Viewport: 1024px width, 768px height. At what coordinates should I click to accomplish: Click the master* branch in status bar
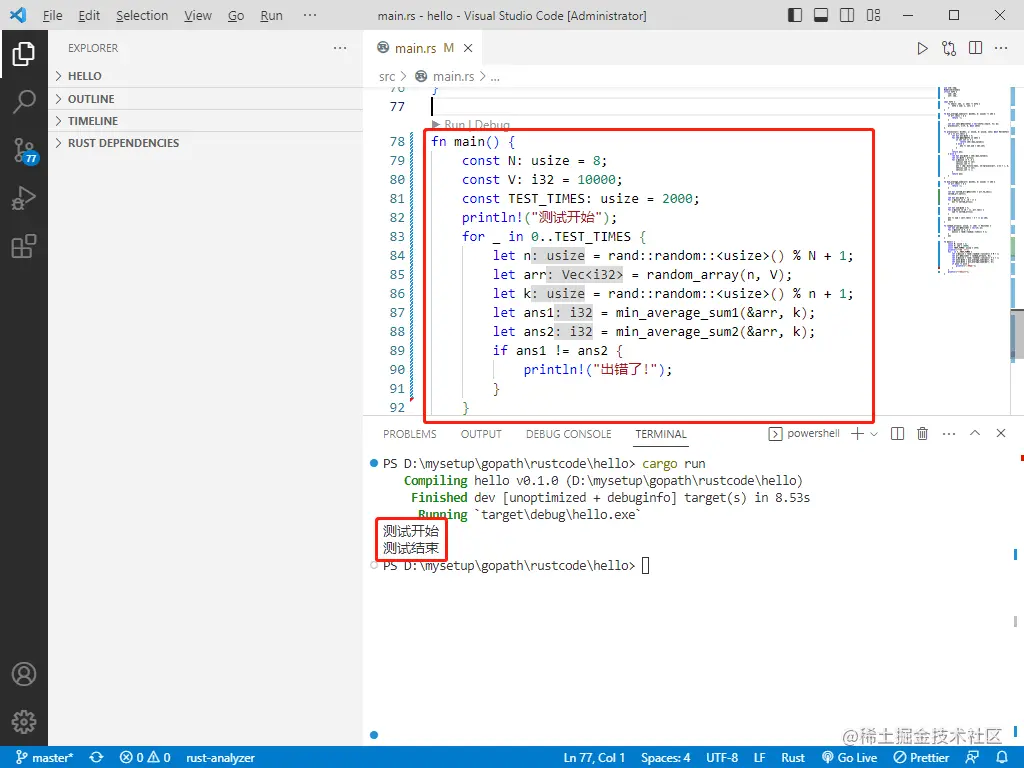tap(44, 758)
